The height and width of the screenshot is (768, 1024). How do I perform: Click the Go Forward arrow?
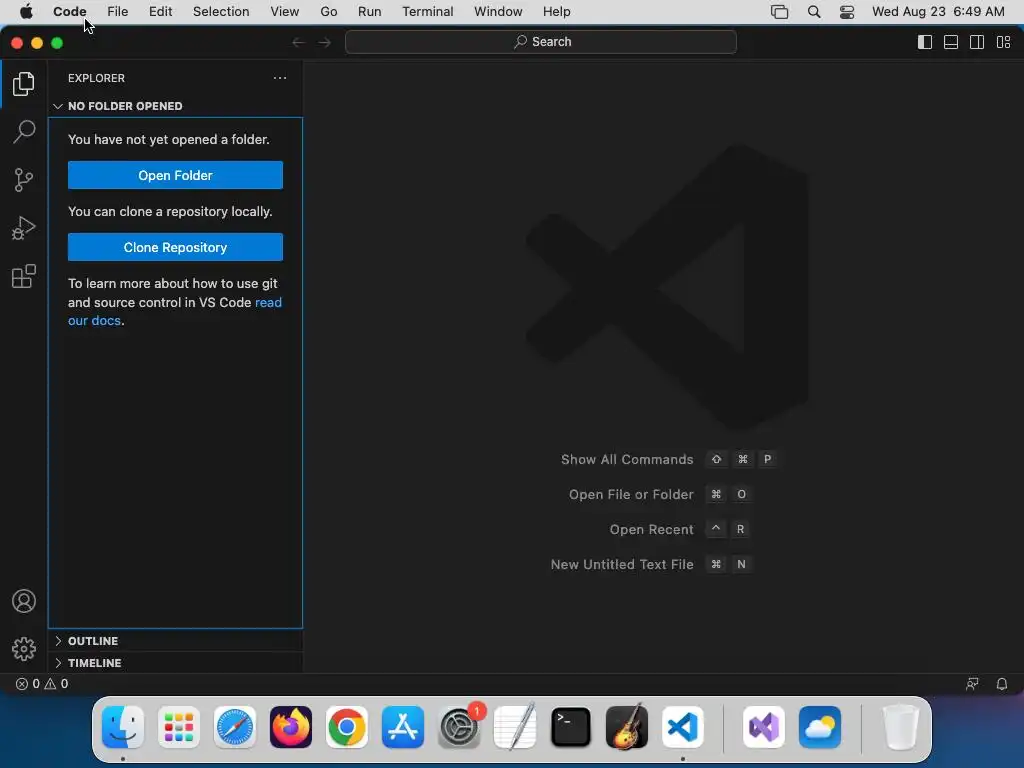pyautogui.click(x=325, y=42)
